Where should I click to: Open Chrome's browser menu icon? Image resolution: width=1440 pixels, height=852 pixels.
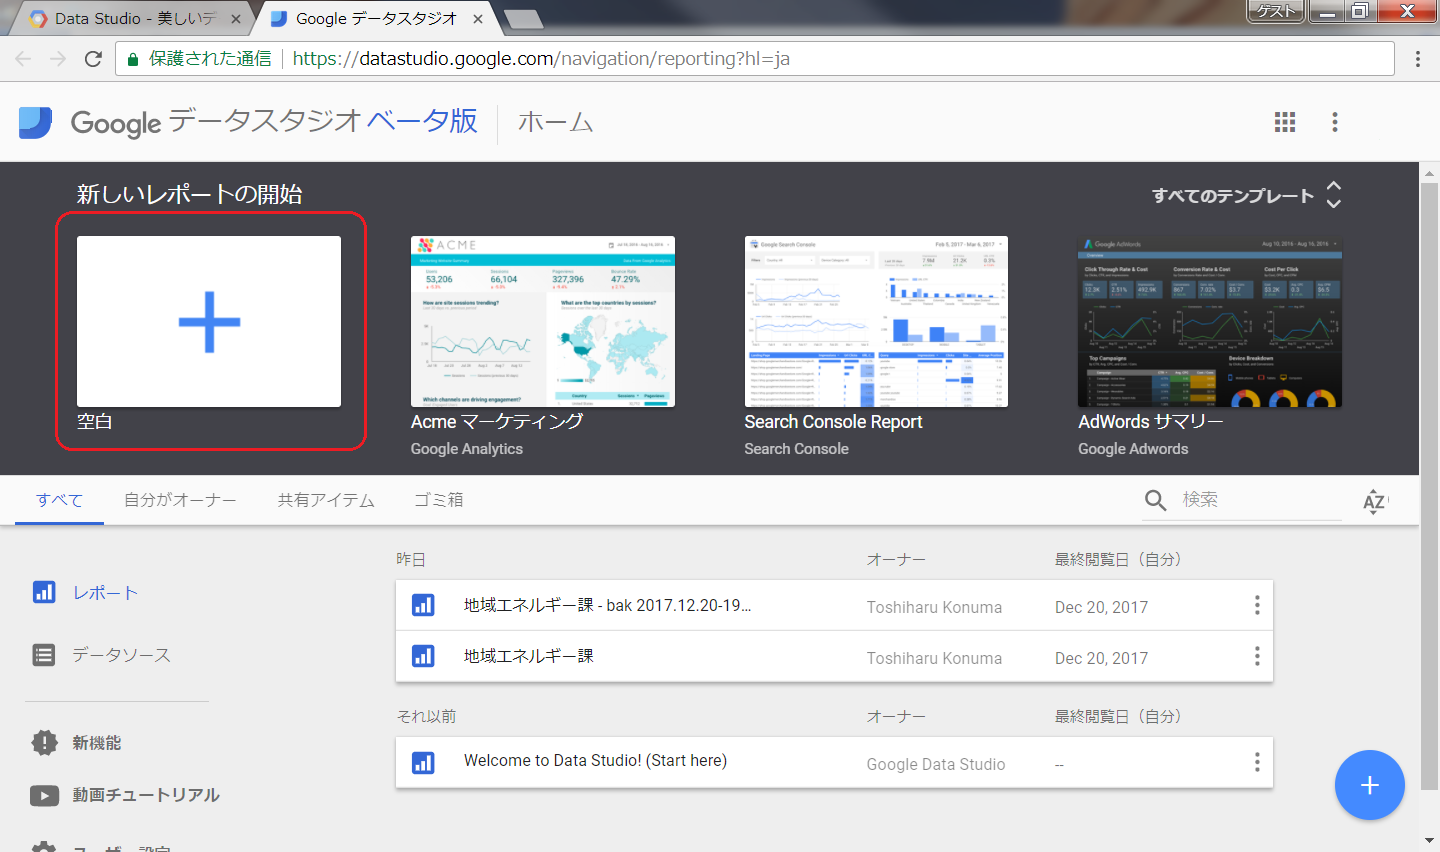(1417, 59)
